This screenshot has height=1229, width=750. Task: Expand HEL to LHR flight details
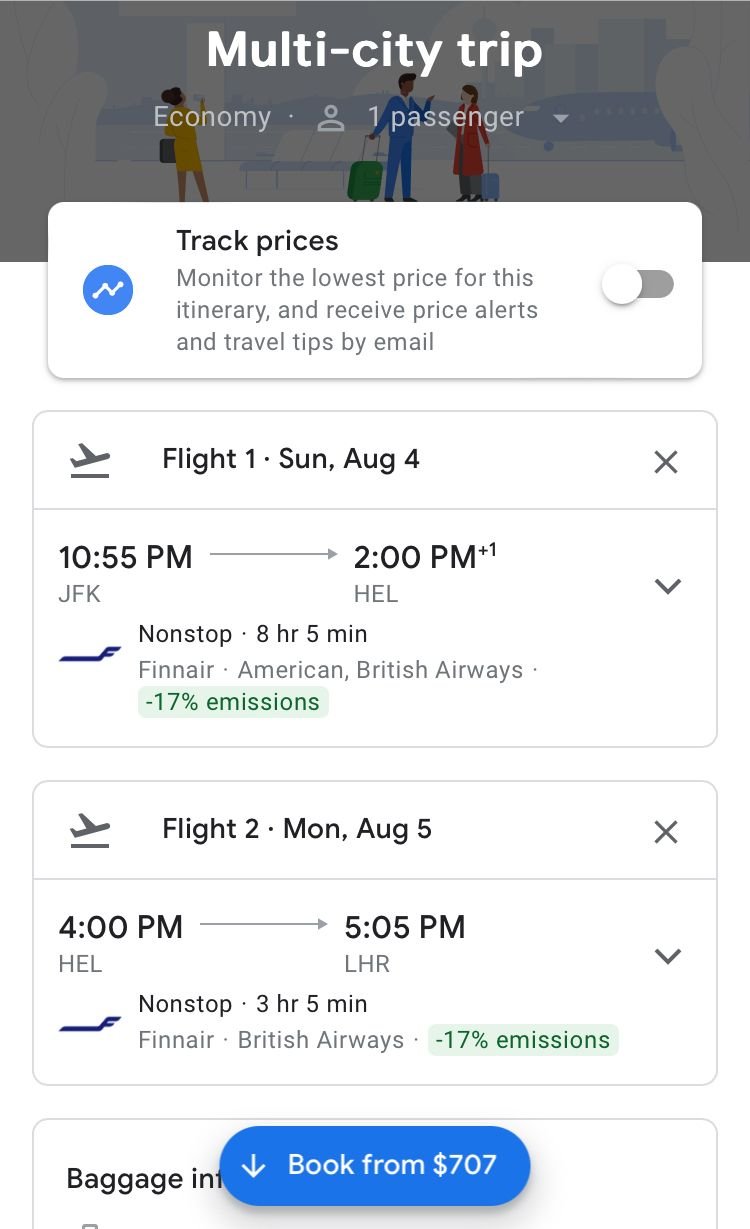click(x=667, y=956)
